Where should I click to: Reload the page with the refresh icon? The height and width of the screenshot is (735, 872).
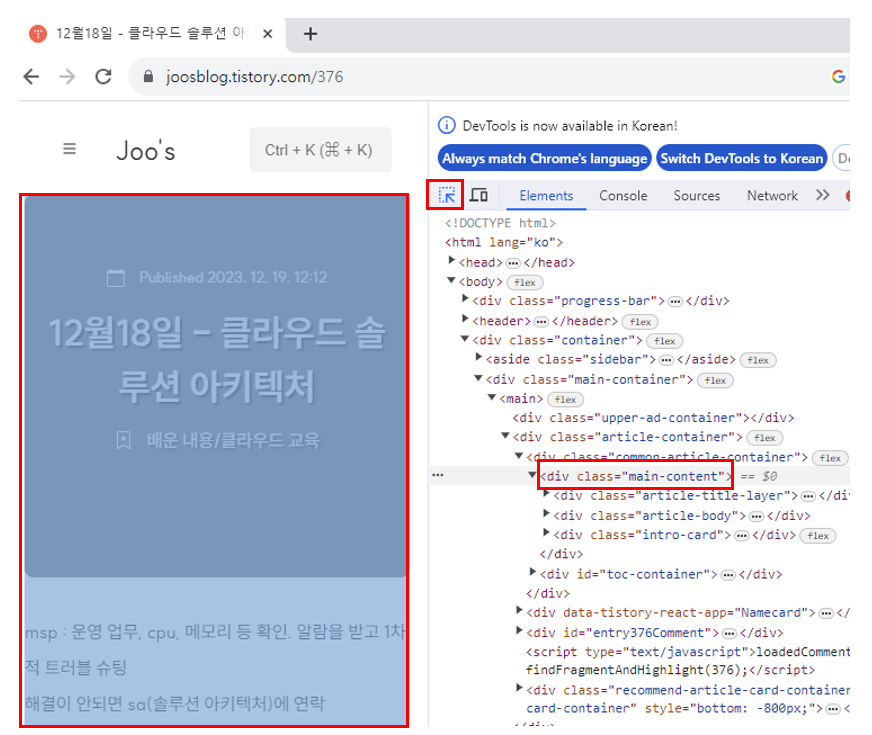click(x=103, y=76)
